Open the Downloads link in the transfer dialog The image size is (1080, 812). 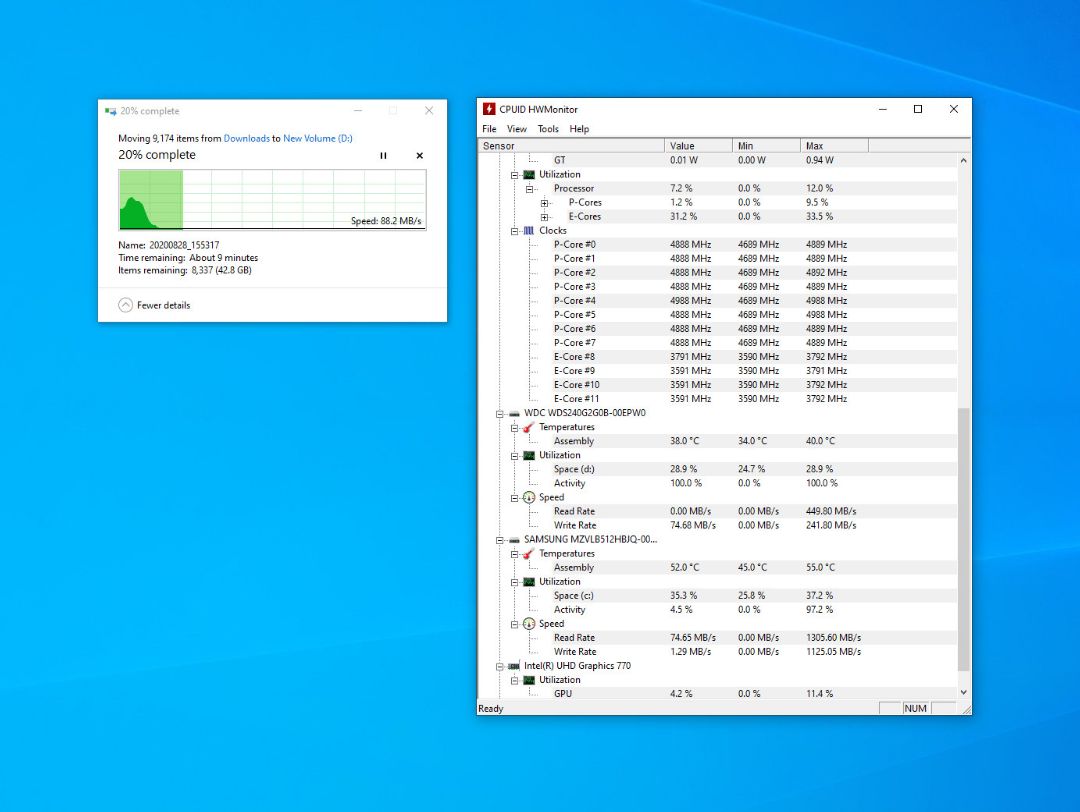(x=246, y=138)
